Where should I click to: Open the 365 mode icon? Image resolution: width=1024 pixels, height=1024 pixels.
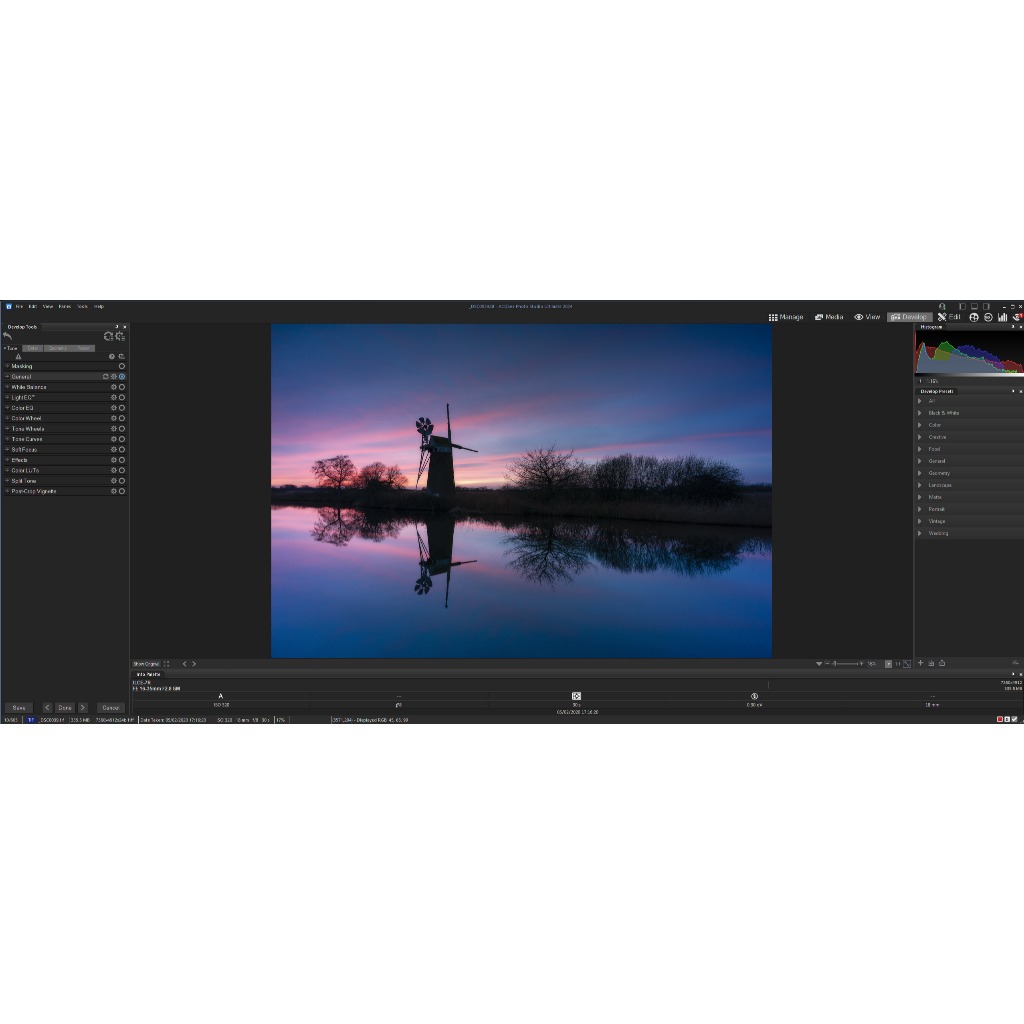(988, 317)
